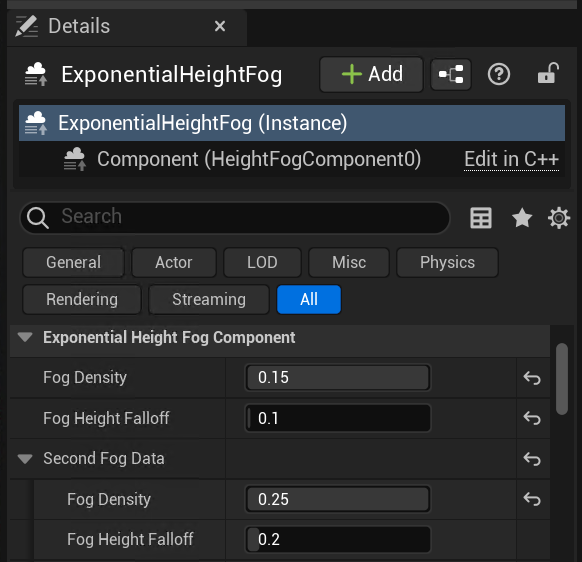Select the Rendering filter tab
This screenshot has height=562, width=582.
(x=82, y=299)
